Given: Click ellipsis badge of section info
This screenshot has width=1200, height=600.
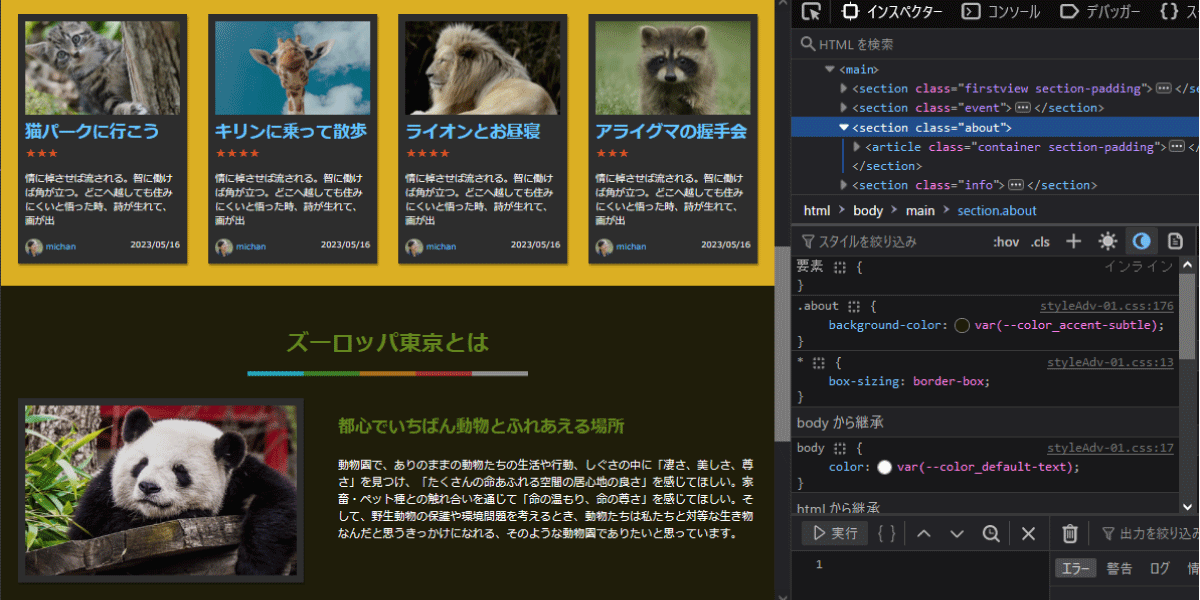Looking at the screenshot, I should (1015, 185).
